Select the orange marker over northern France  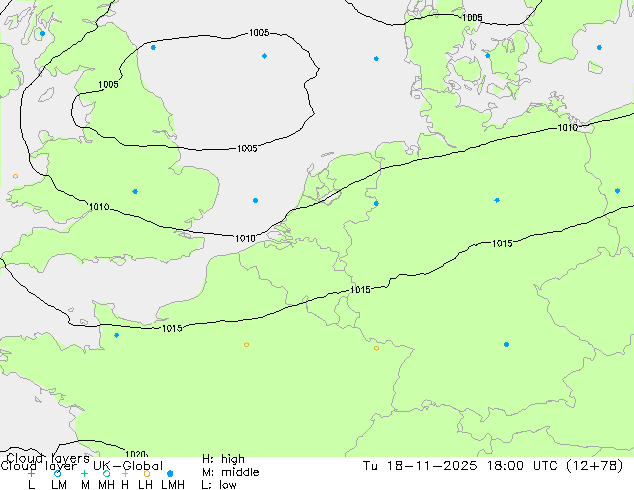point(247,345)
